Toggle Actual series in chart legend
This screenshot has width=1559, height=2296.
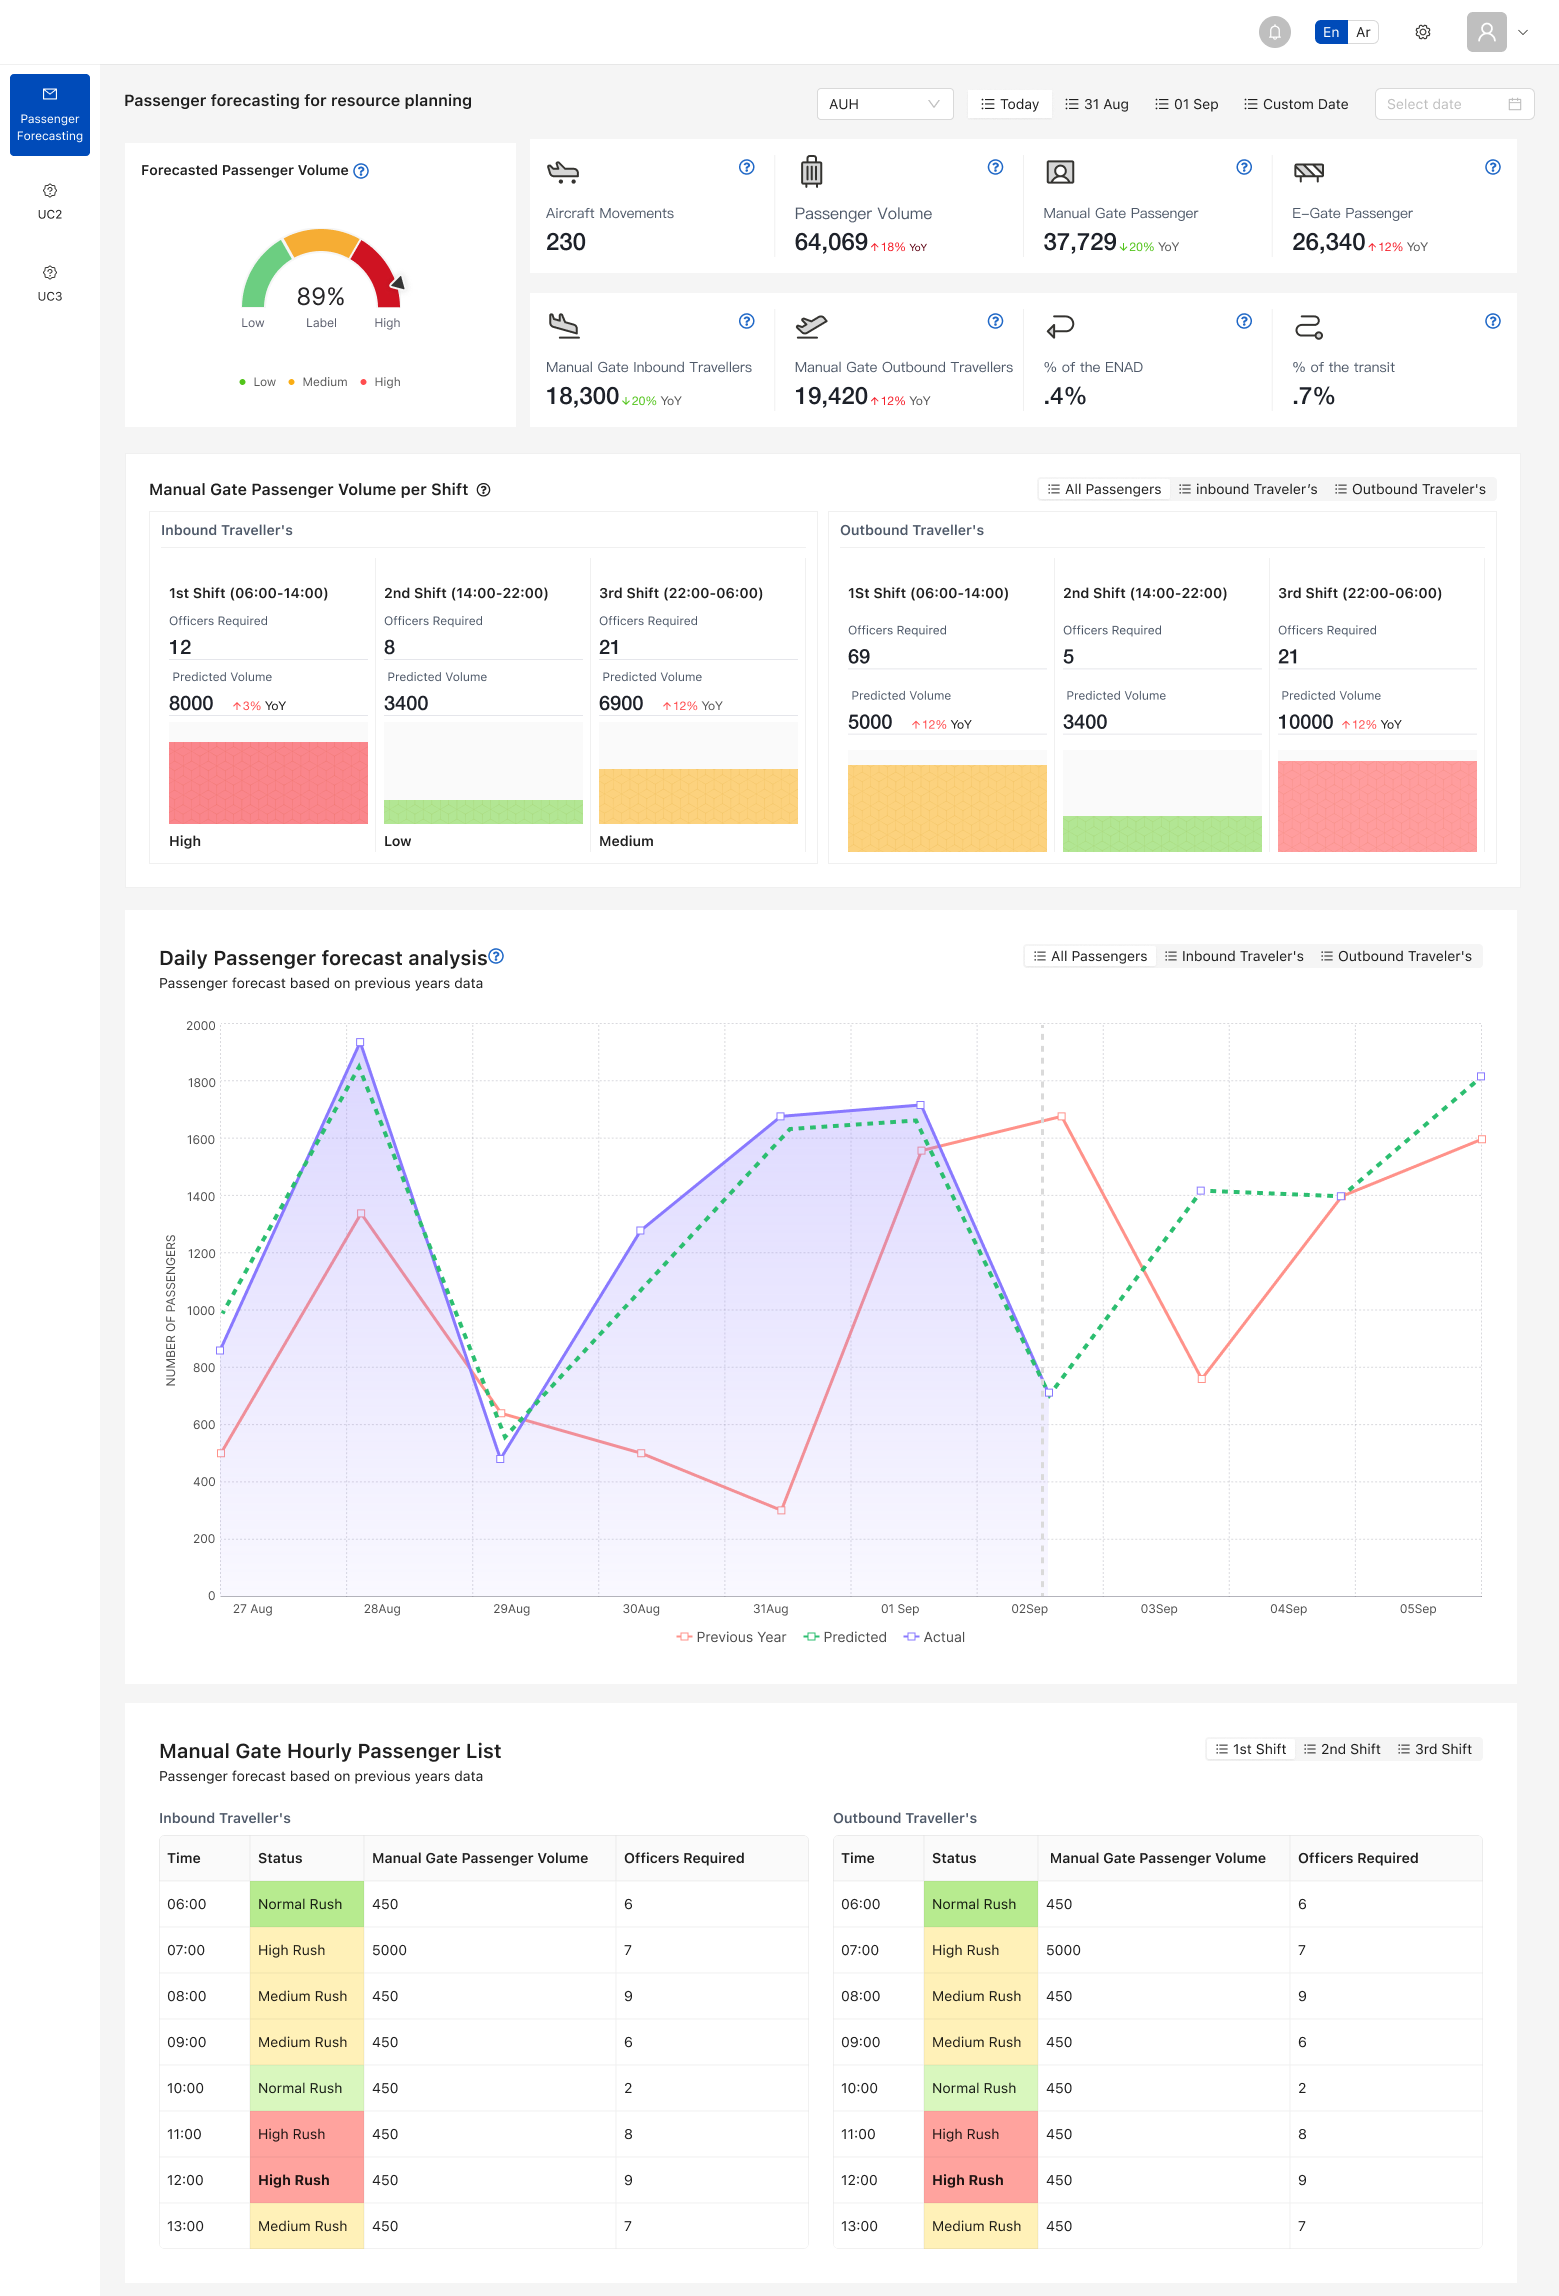coord(935,1637)
